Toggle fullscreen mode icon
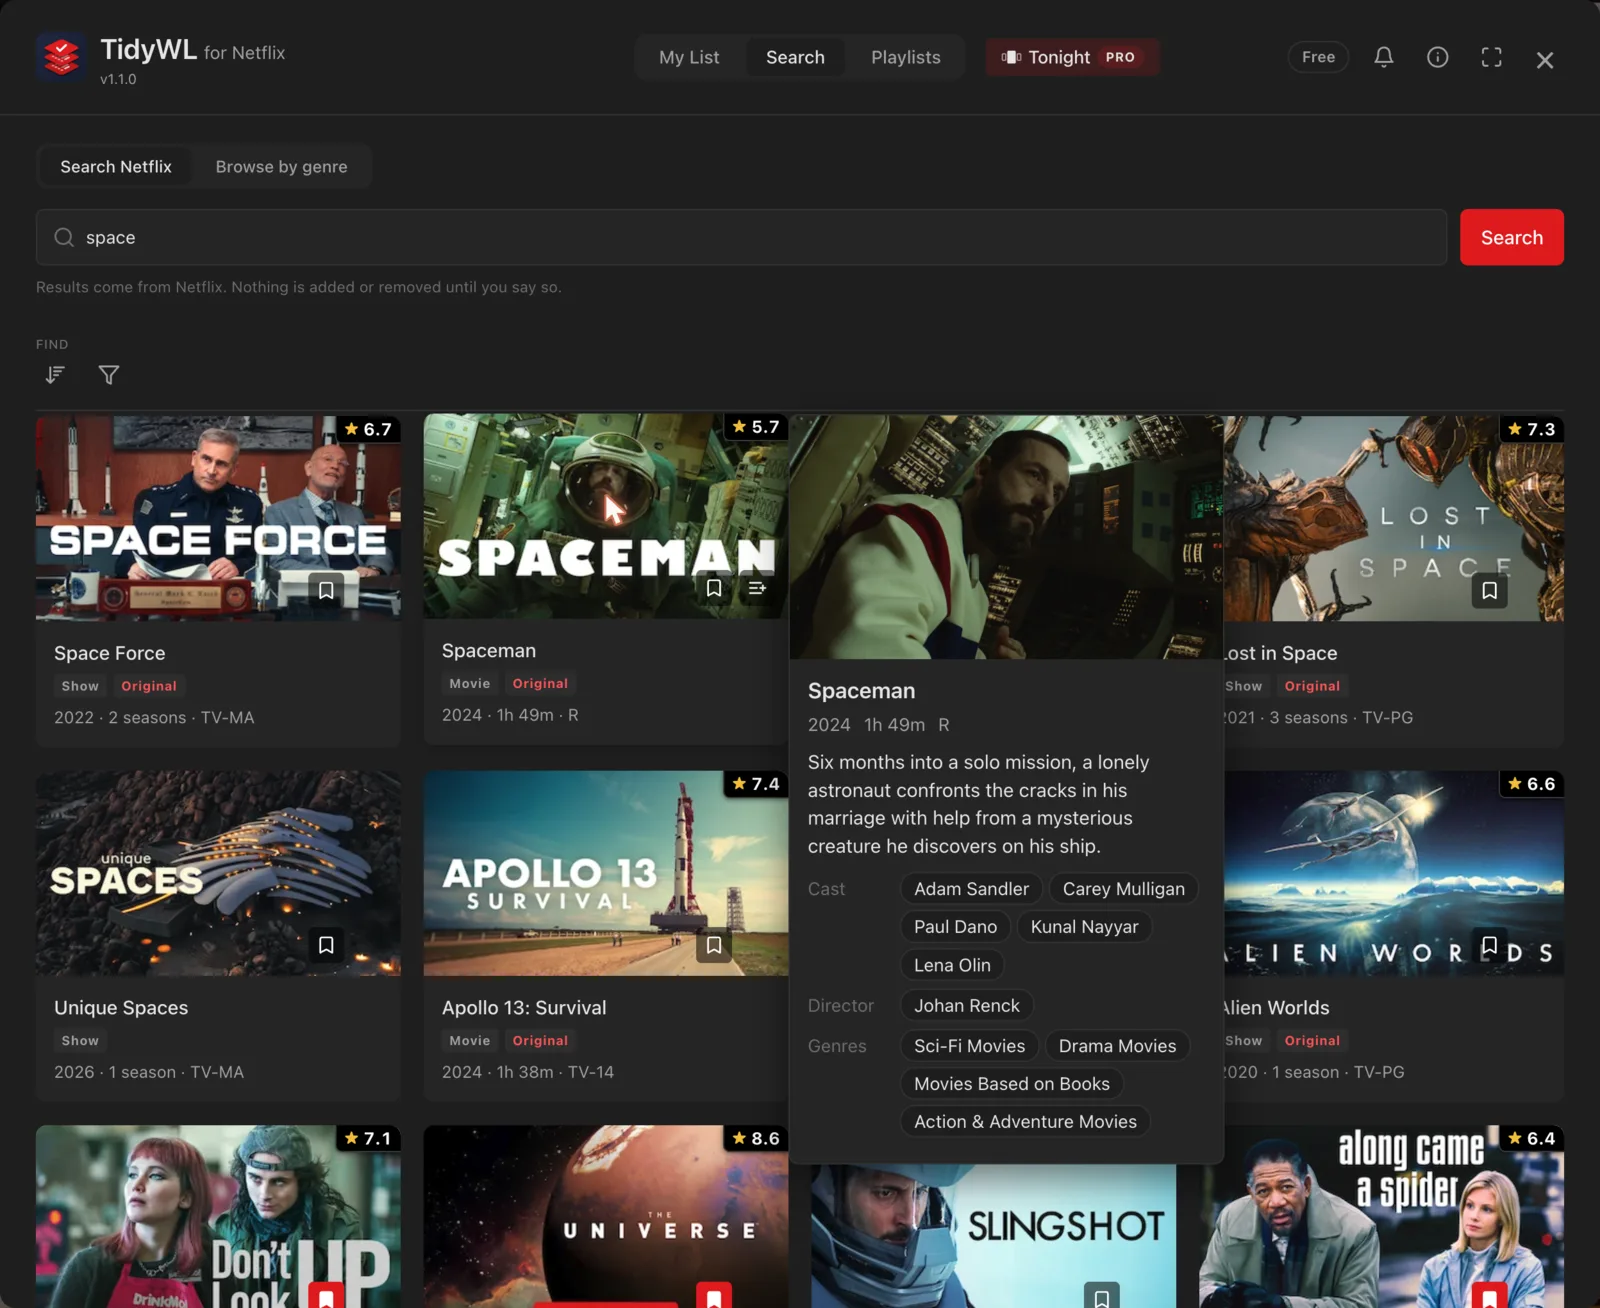1600x1308 pixels. [1491, 57]
